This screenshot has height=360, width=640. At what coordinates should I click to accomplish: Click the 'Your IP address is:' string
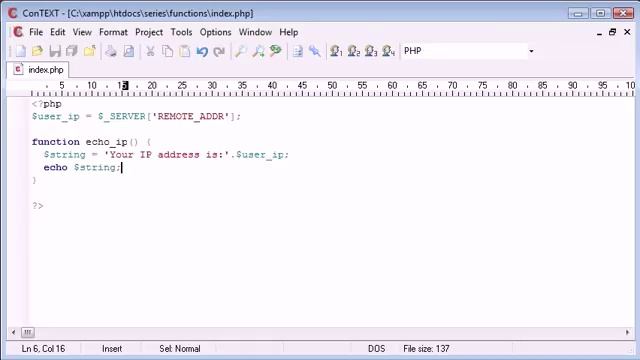coord(167,155)
